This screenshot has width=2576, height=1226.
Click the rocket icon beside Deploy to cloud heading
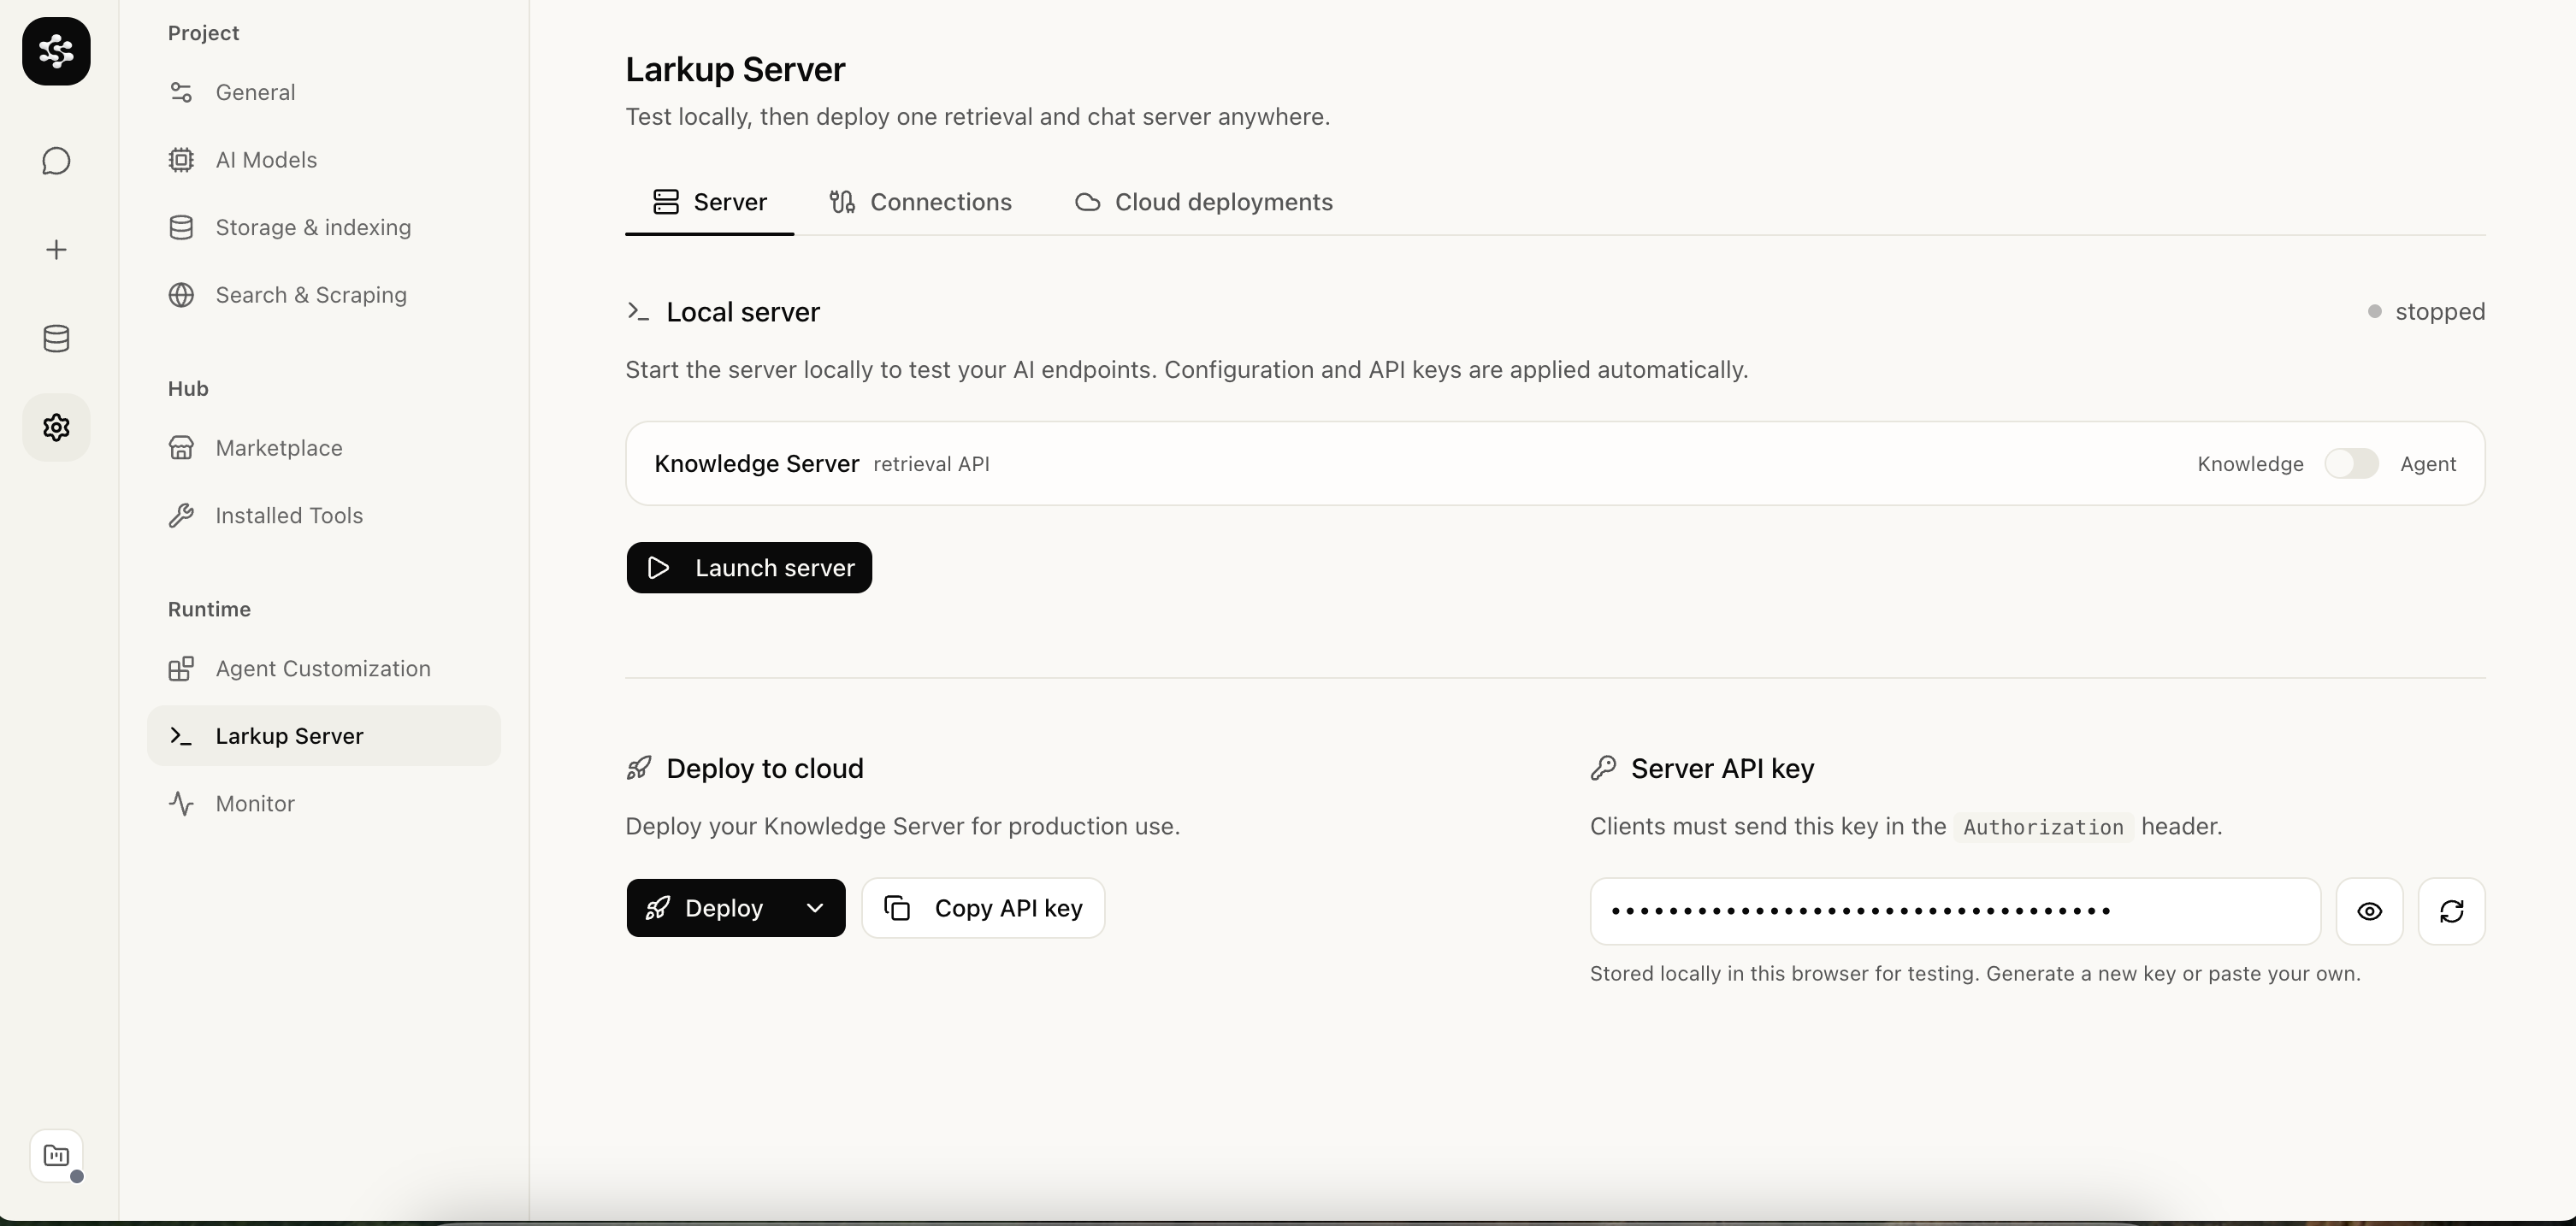coord(639,768)
